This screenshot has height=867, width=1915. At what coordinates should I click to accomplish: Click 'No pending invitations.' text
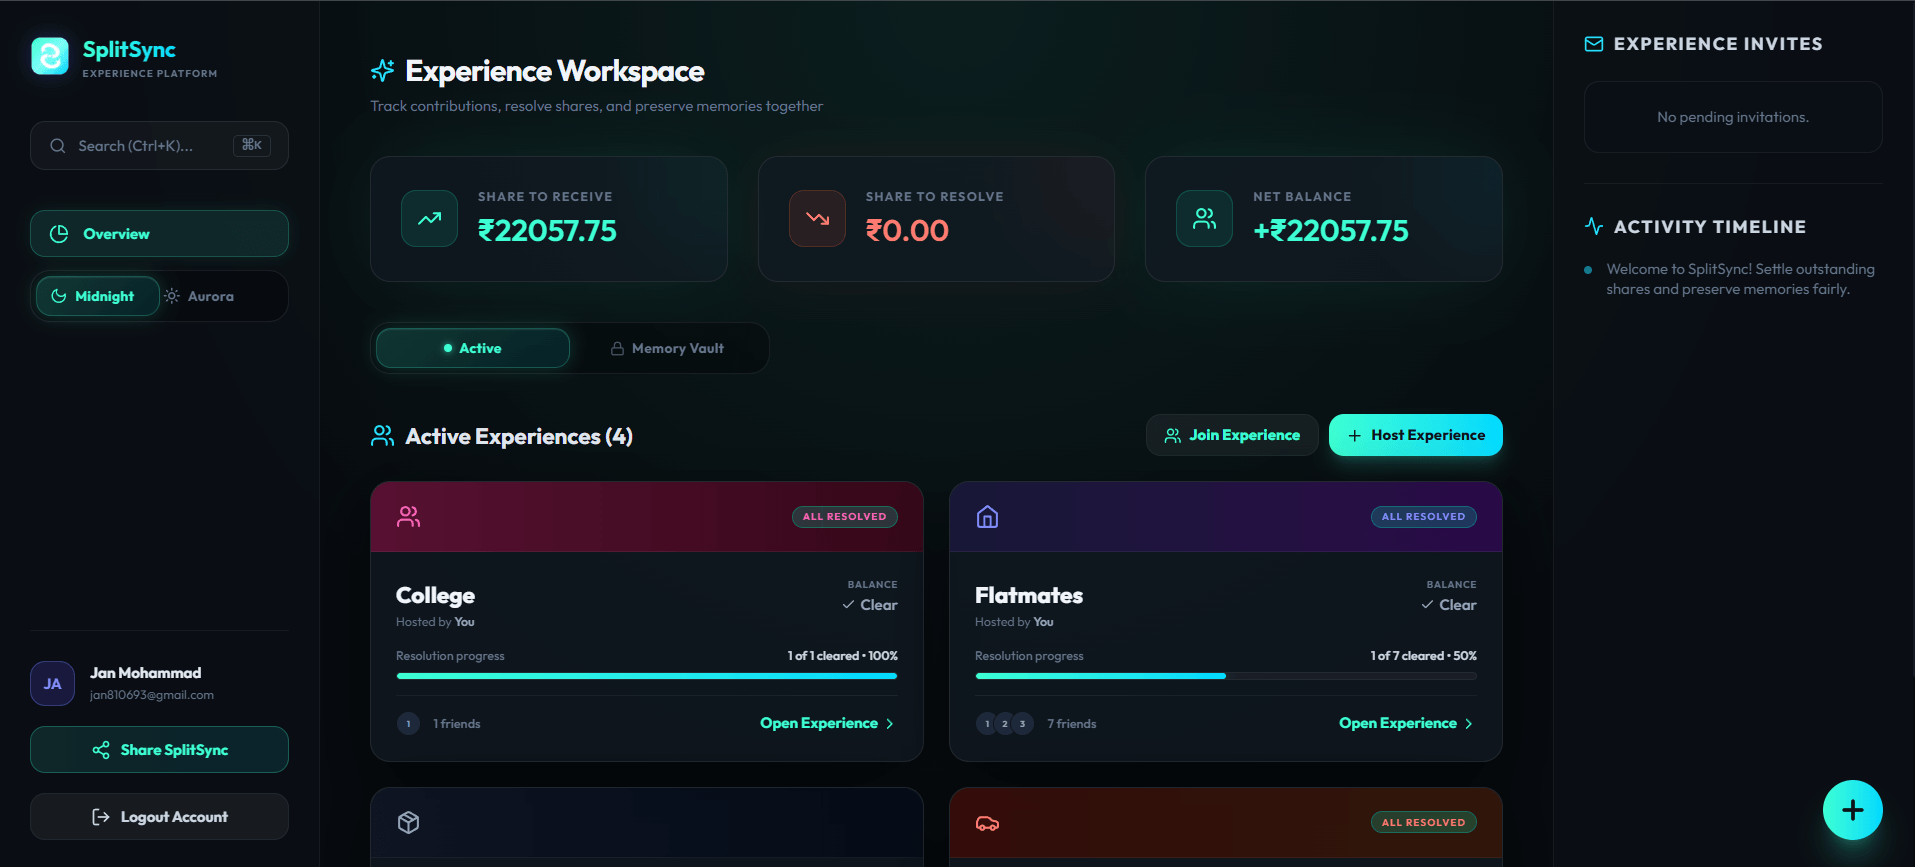(x=1733, y=117)
